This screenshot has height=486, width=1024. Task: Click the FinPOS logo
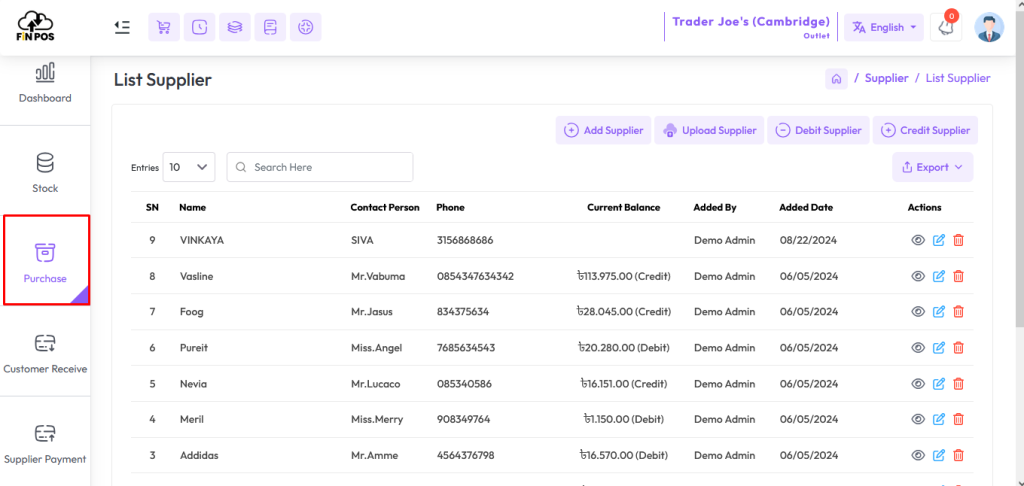pyautogui.click(x=35, y=27)
